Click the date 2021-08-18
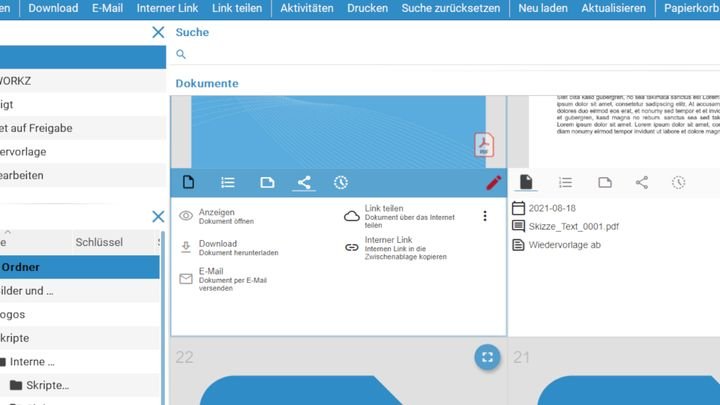Image resolution: width=720 pixels, height=405 pixels. pyautogui.click(x=552, y=208)
